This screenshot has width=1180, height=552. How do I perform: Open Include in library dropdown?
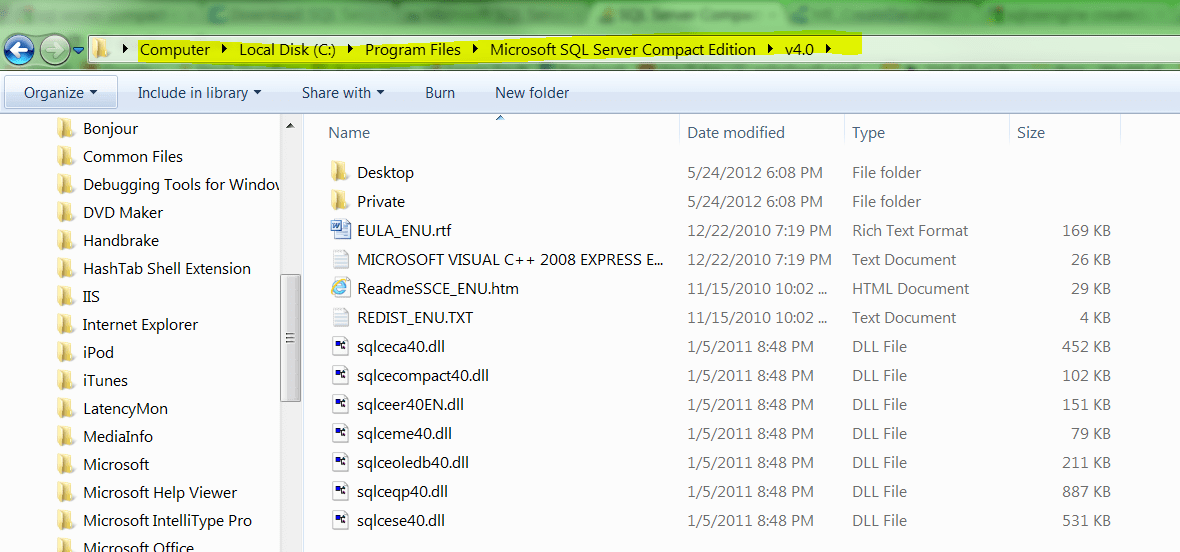[x=199, y=93]
